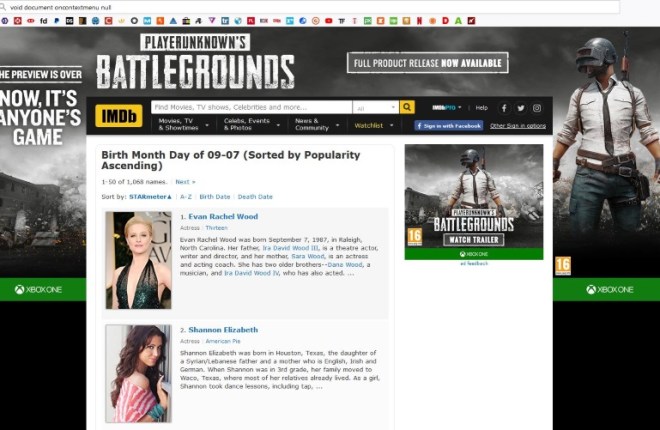Click the magnifier icon in address bar
Image resolution: width=660 pixels, height=430 pixels.
click(3, 7)
